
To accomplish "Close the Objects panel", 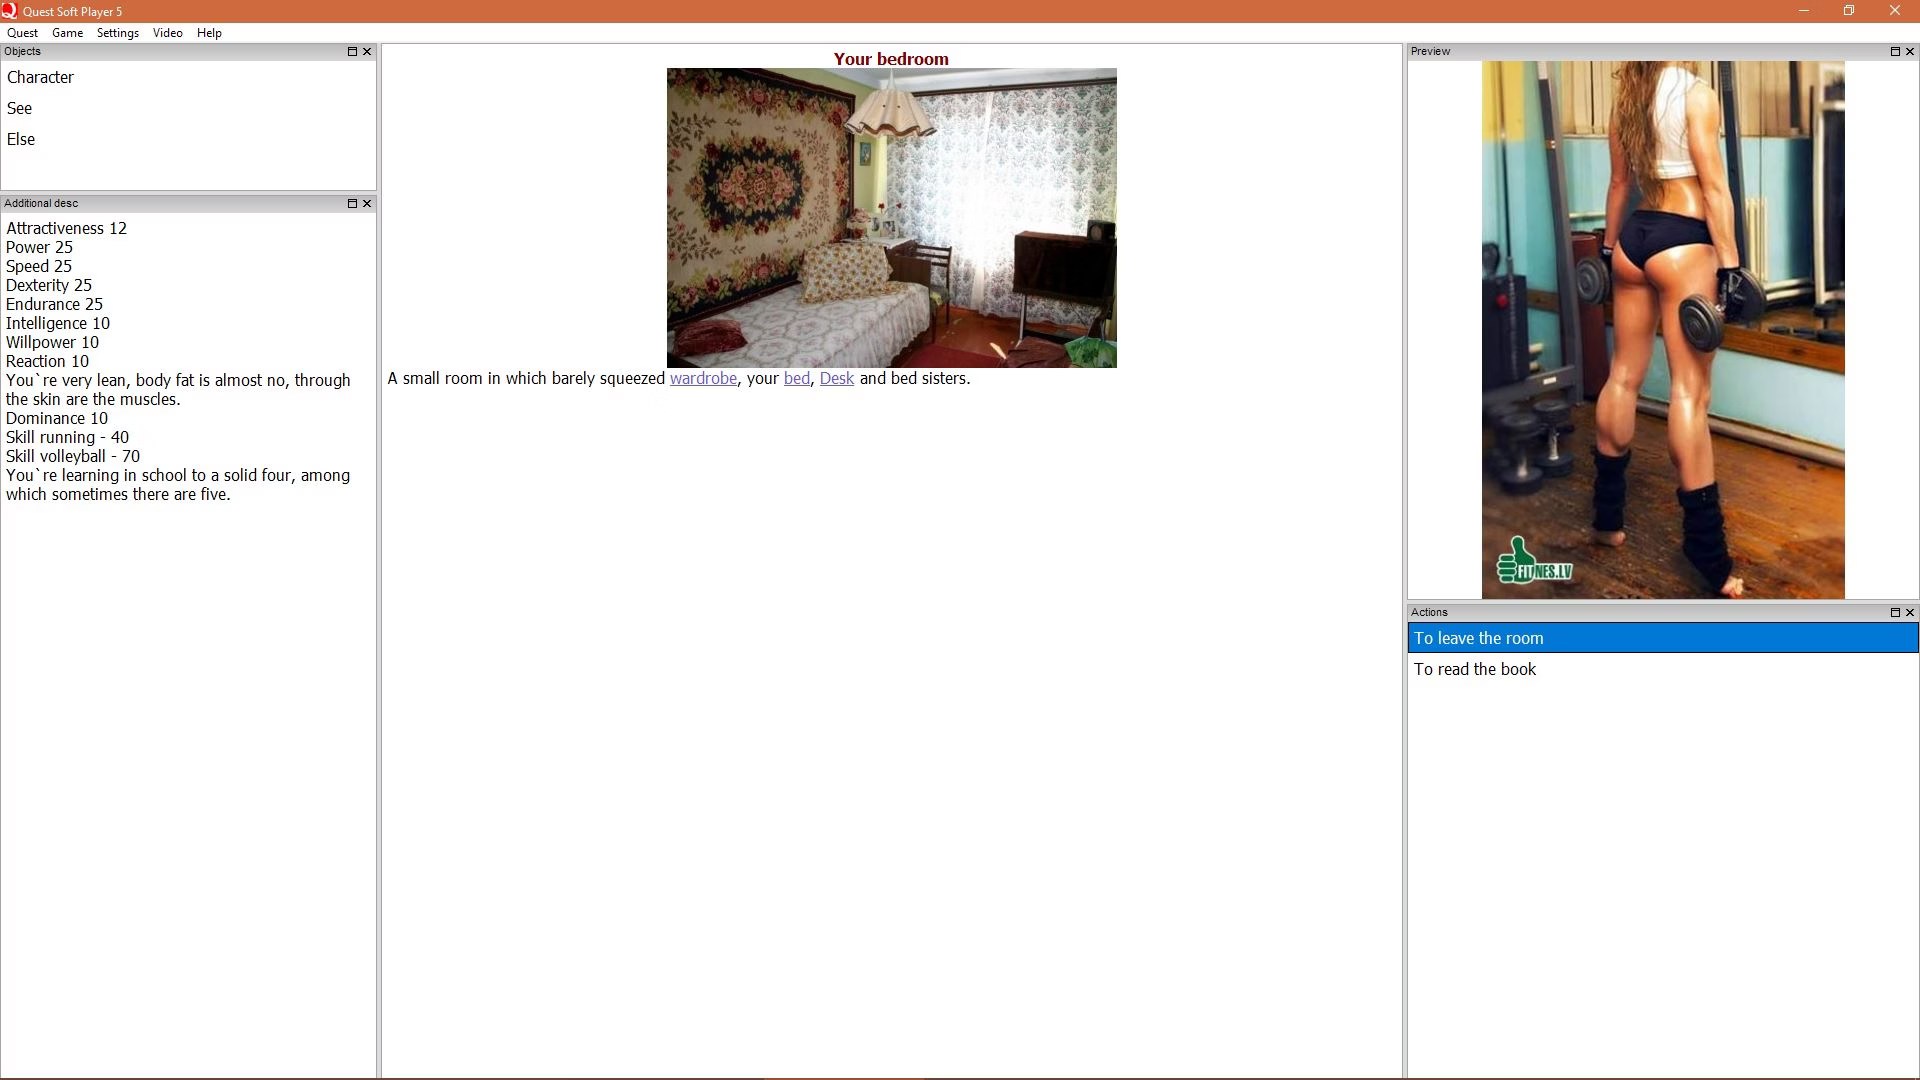I will 367,51.
